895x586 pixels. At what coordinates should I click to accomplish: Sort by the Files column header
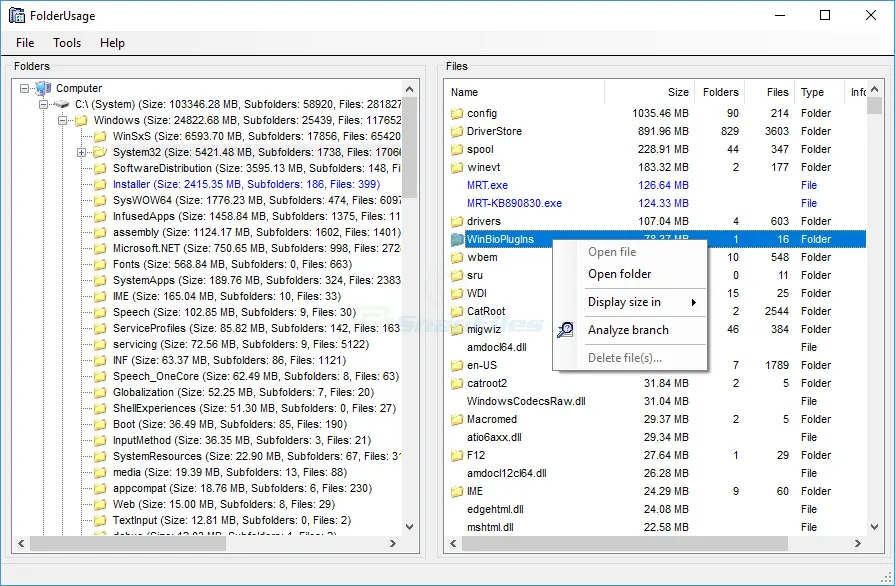point(769,92)
